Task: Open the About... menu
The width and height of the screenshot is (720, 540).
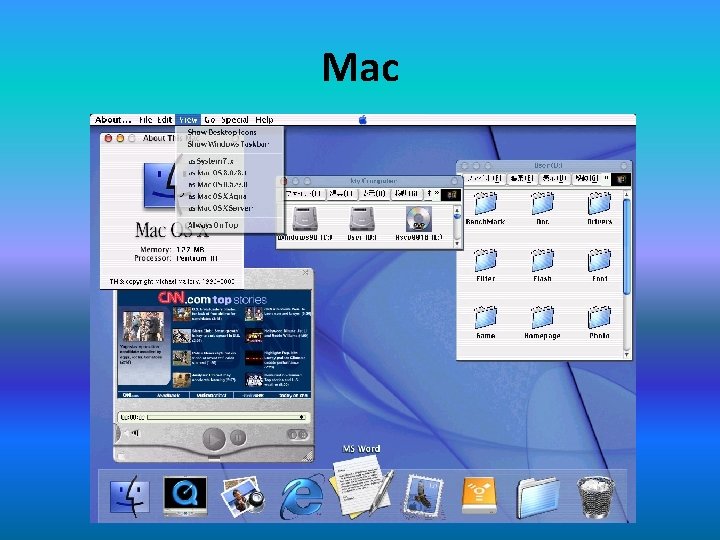Action: [x=113, y=120]
